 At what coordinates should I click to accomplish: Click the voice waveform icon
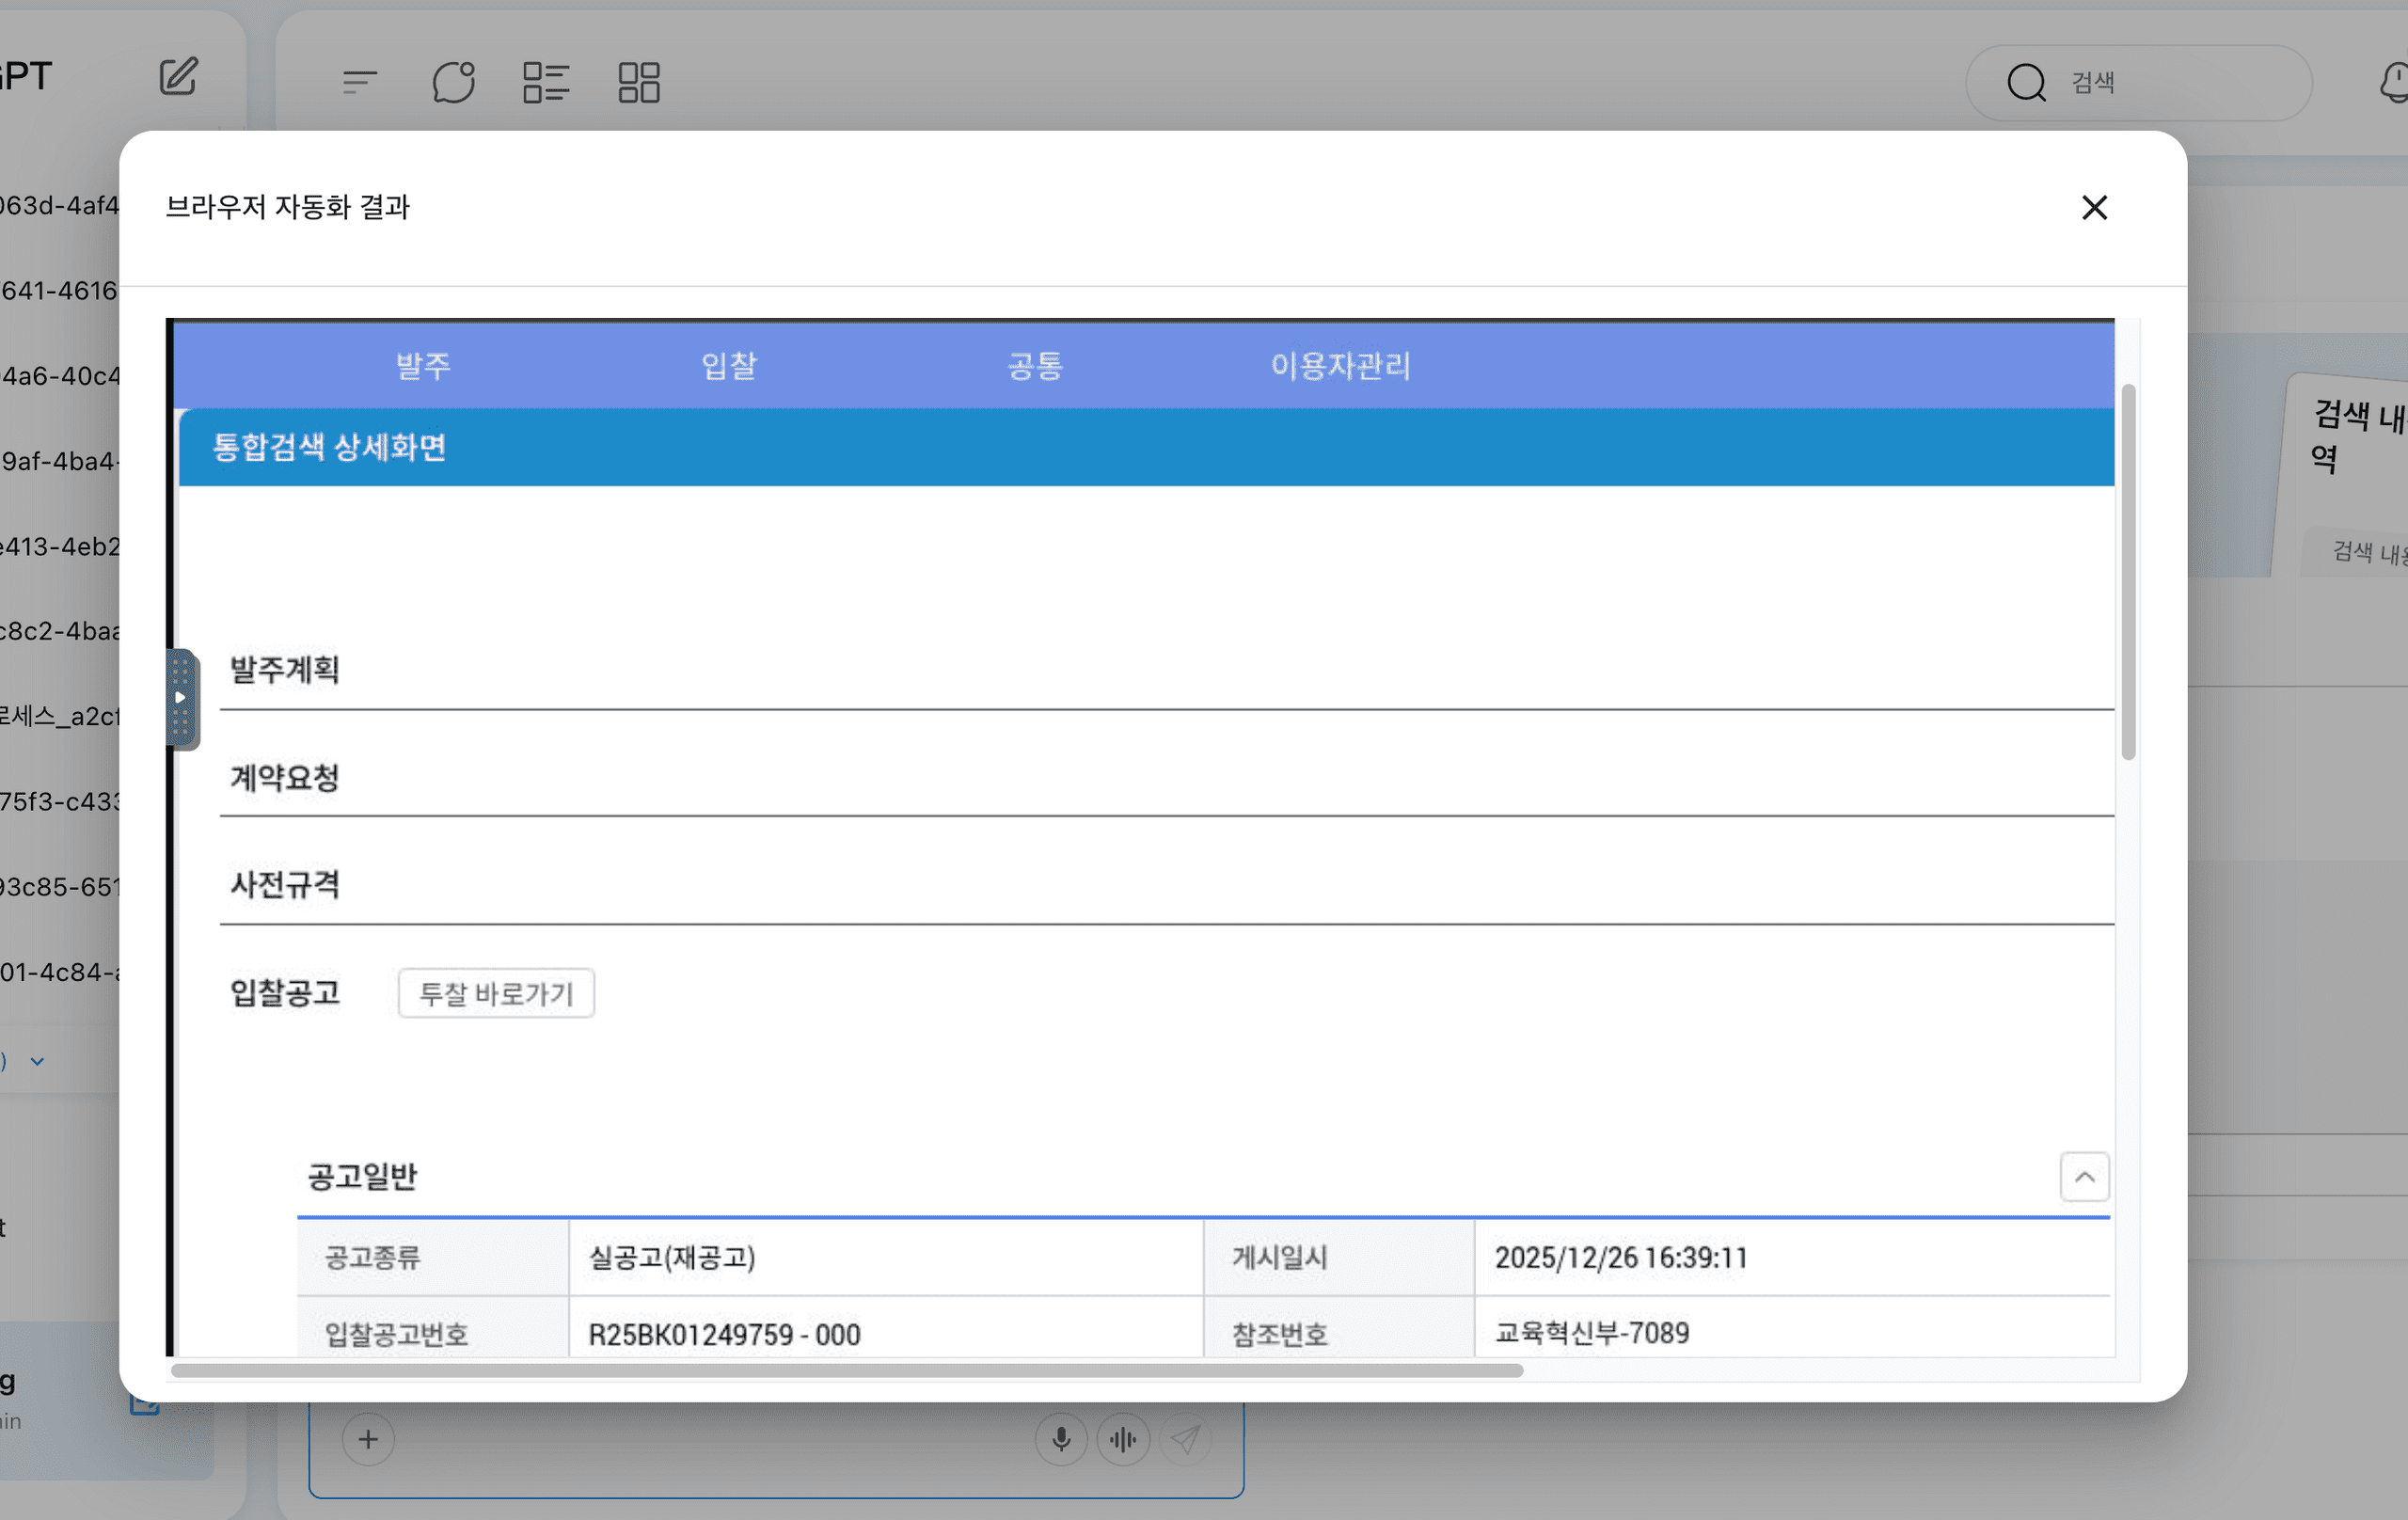tap(1123, 1439)
